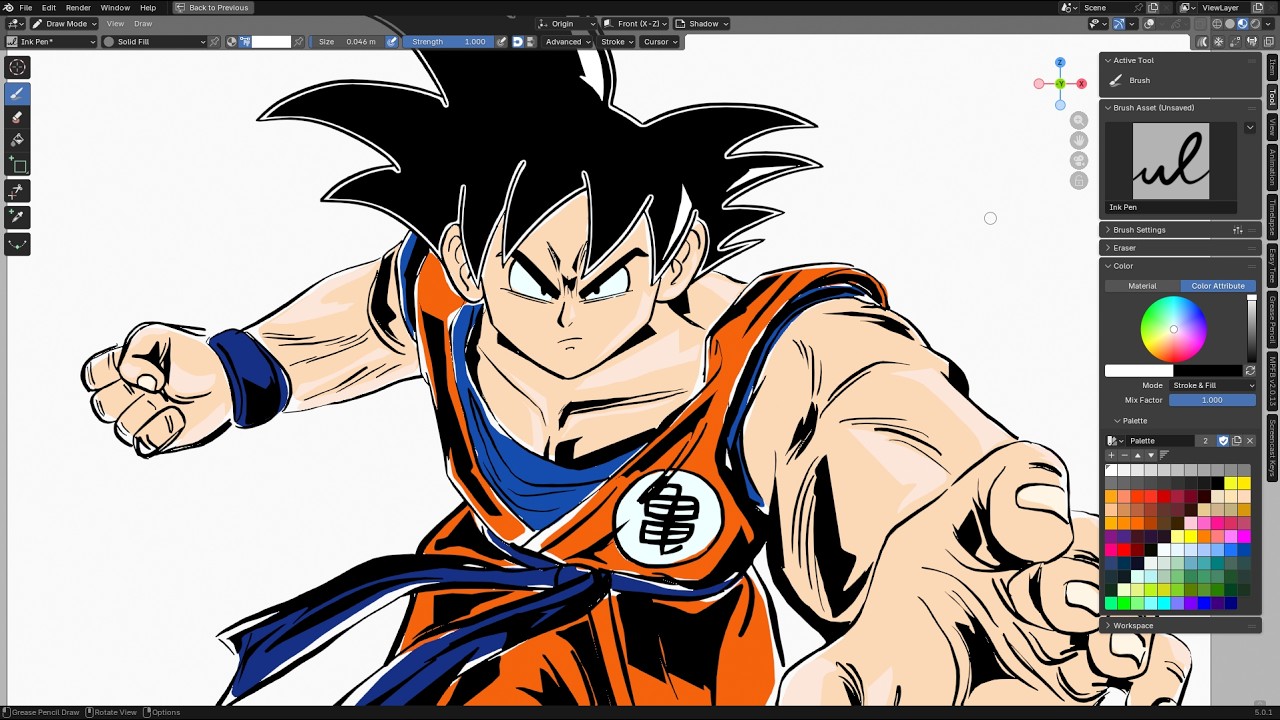
Task: Toggle the Palette fake user shield
Action: 1223,441
